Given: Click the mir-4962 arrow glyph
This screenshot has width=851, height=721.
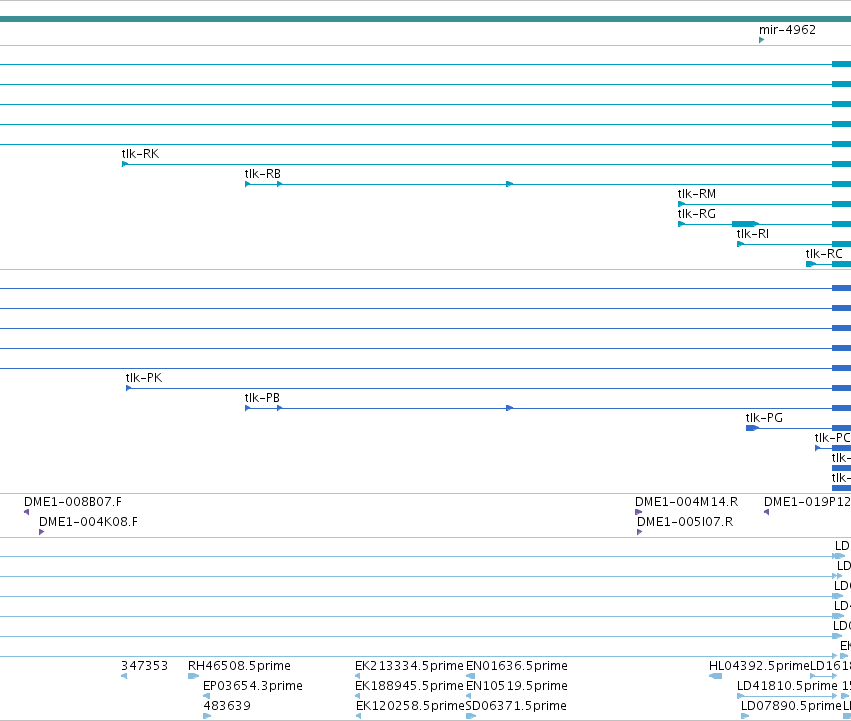Looking at the screenshot, I should click(x=761, y=40).
